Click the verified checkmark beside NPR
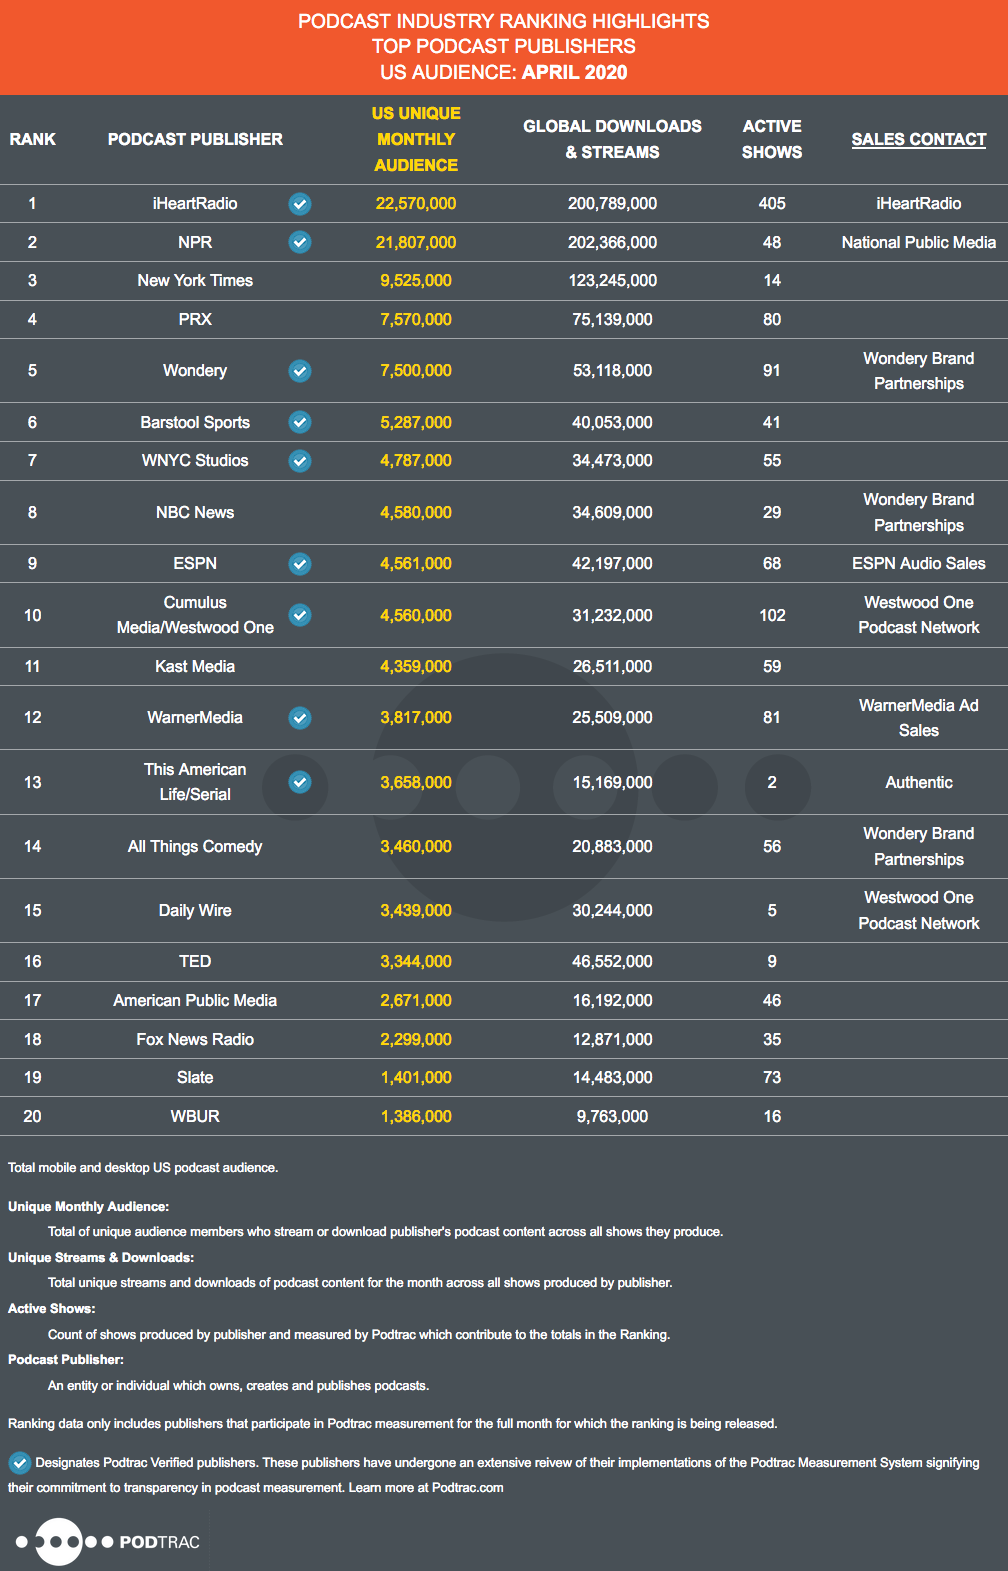 click(x=300, y=242)
